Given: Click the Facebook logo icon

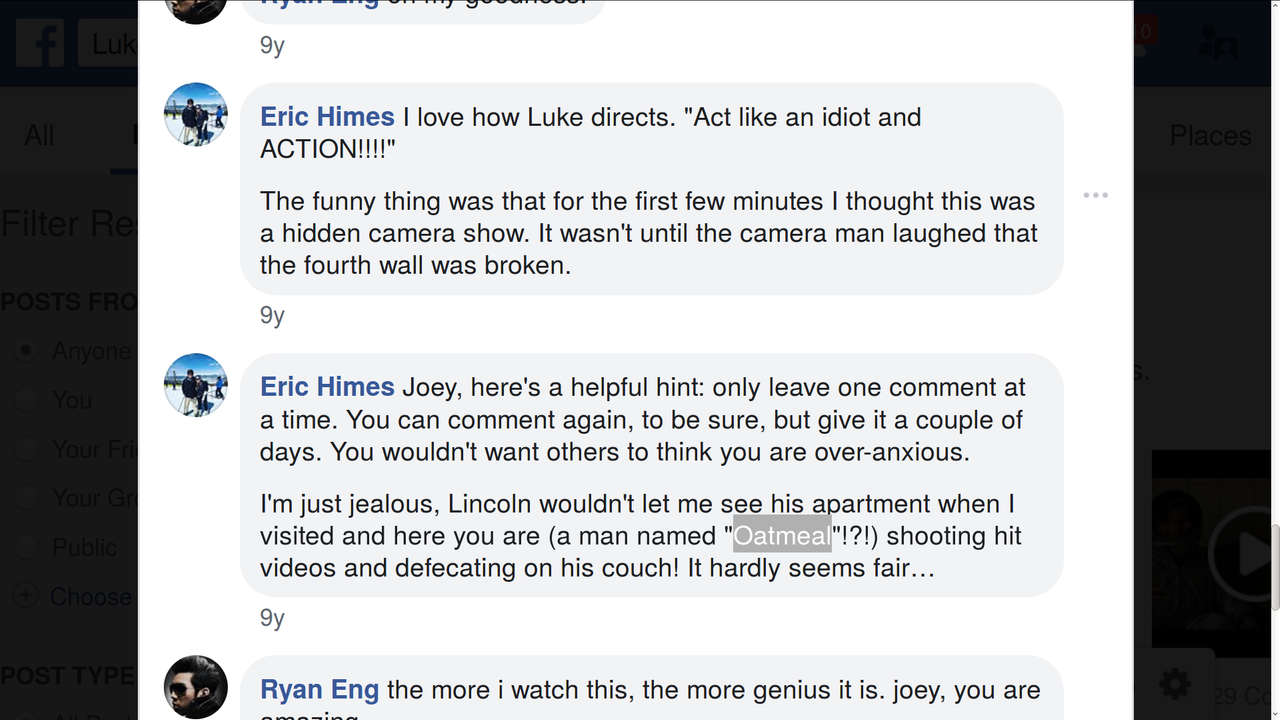Looking at the screenshot, I should pos(40,43).
